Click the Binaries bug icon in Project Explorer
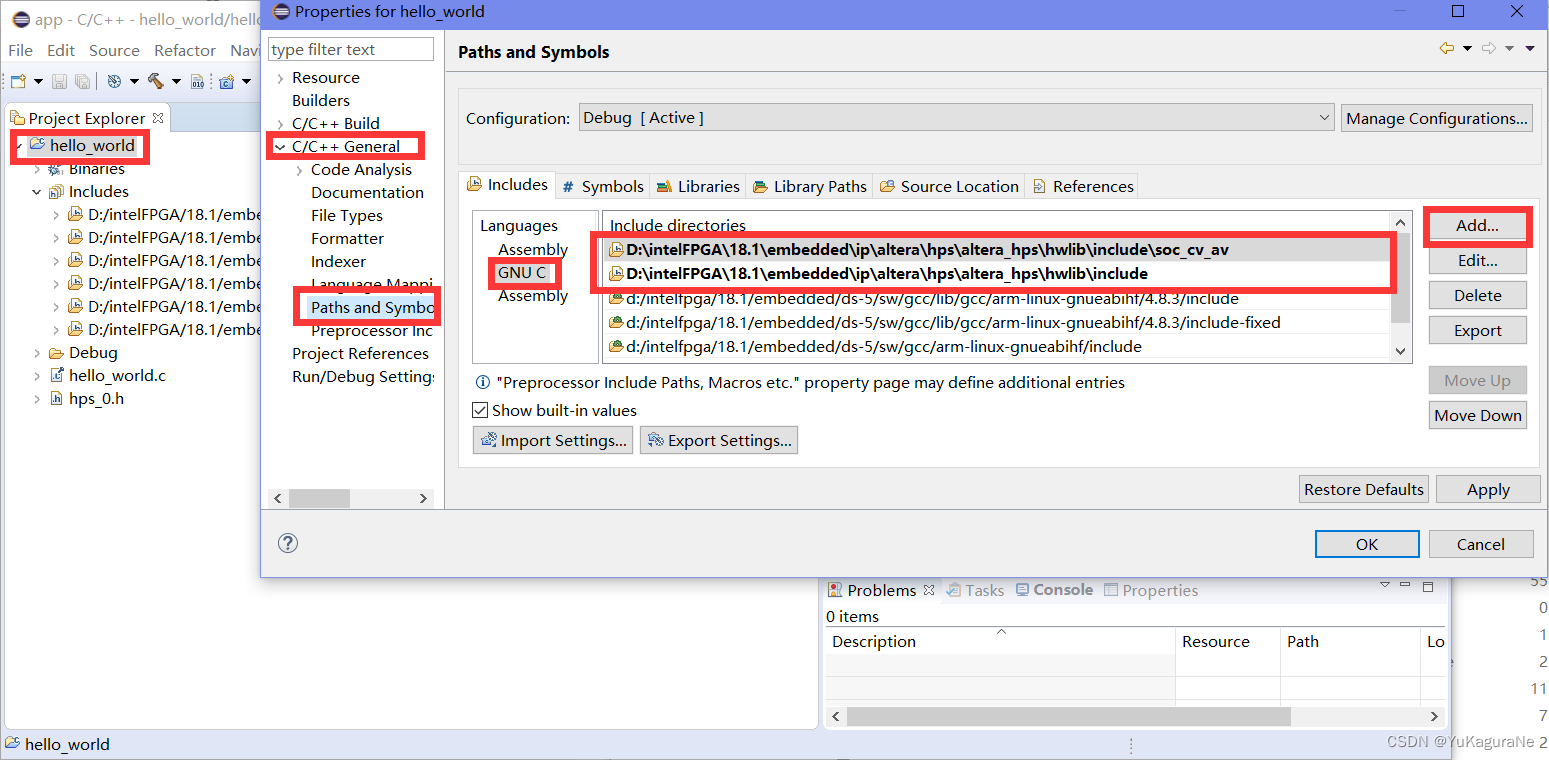 [x=57, y=169]
